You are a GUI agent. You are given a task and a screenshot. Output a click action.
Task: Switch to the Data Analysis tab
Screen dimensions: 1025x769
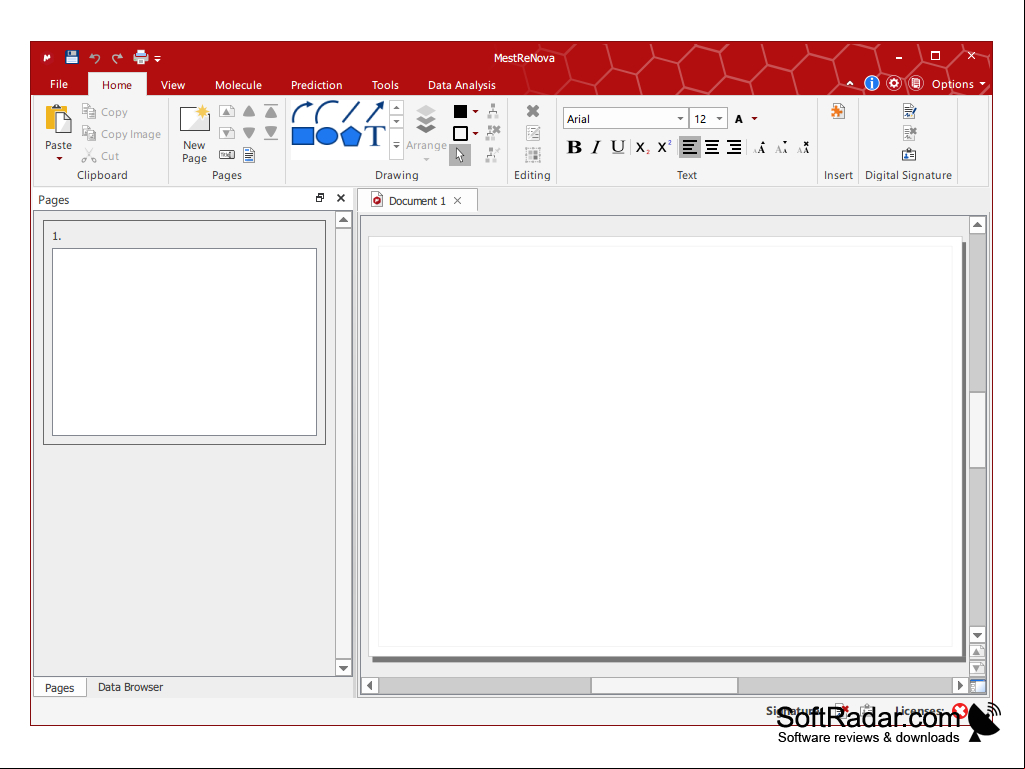point(462,85)
